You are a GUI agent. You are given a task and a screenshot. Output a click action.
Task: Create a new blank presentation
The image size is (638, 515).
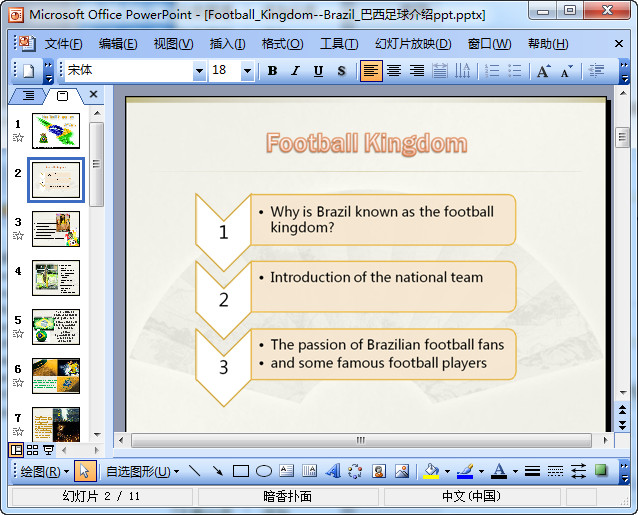pos(28,71)
